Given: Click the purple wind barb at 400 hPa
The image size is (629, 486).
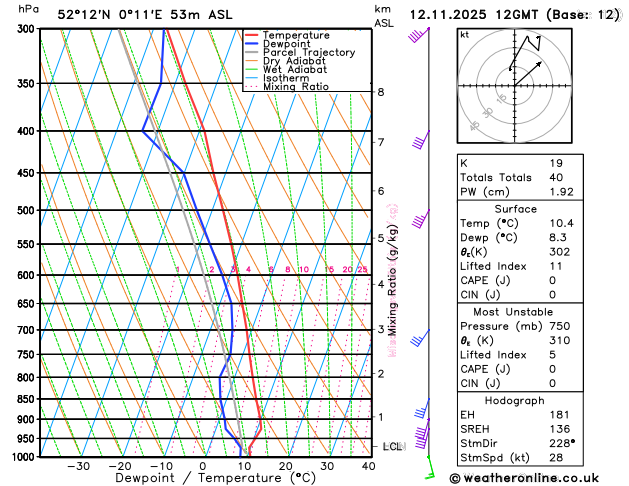Looking at the screenshot, I should tap(421, 140).
